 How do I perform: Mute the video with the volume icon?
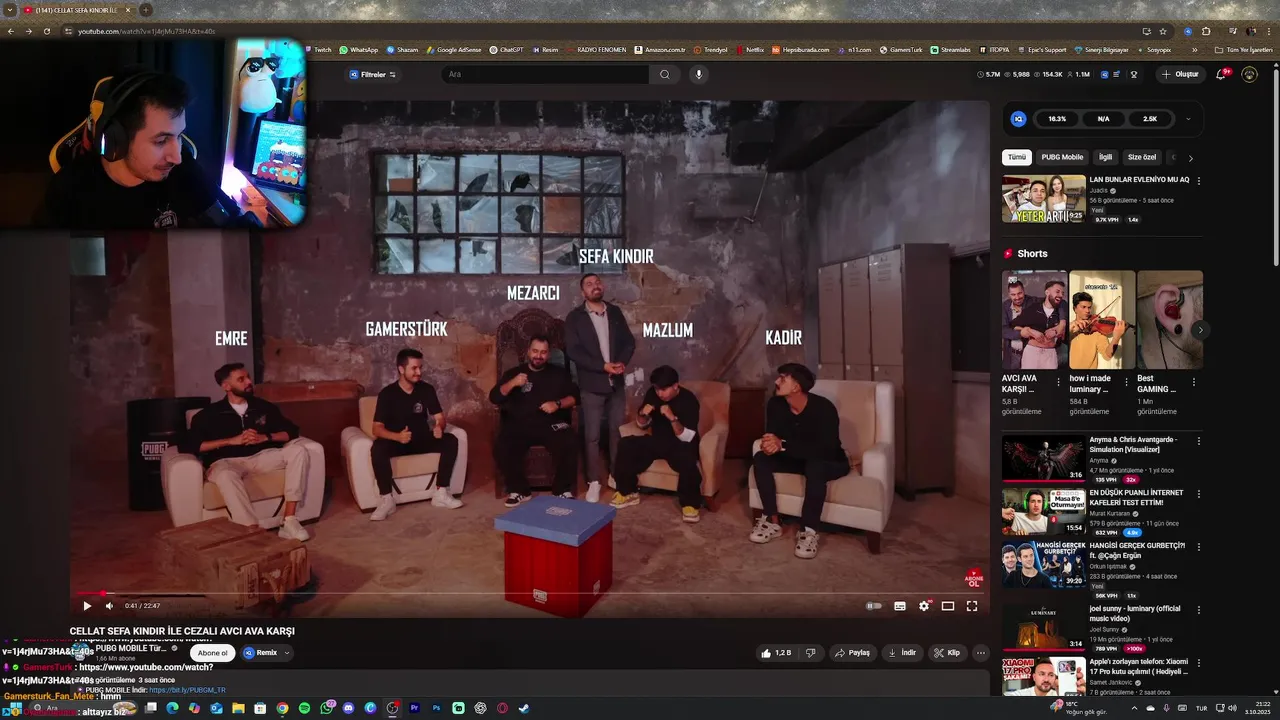pyautogui.click(x=109, y=606)
